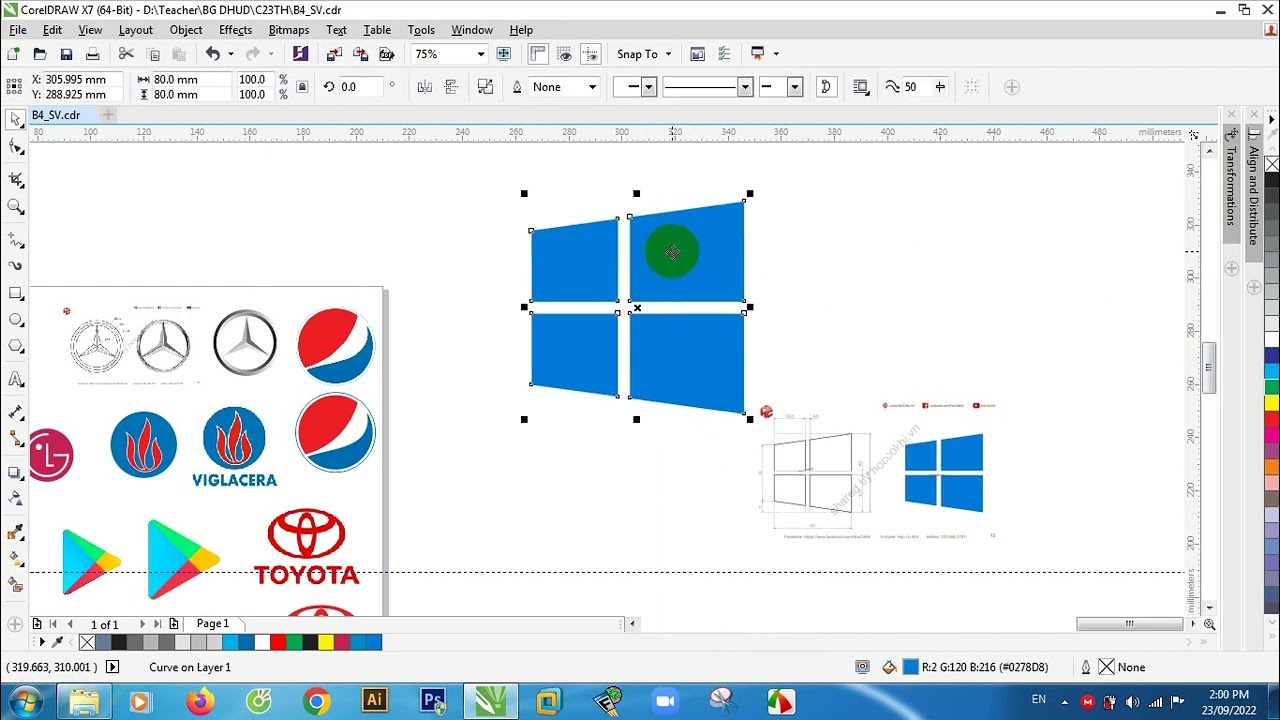
Task: Select the Color Eyedropper tool
Action: click(15, 531)
